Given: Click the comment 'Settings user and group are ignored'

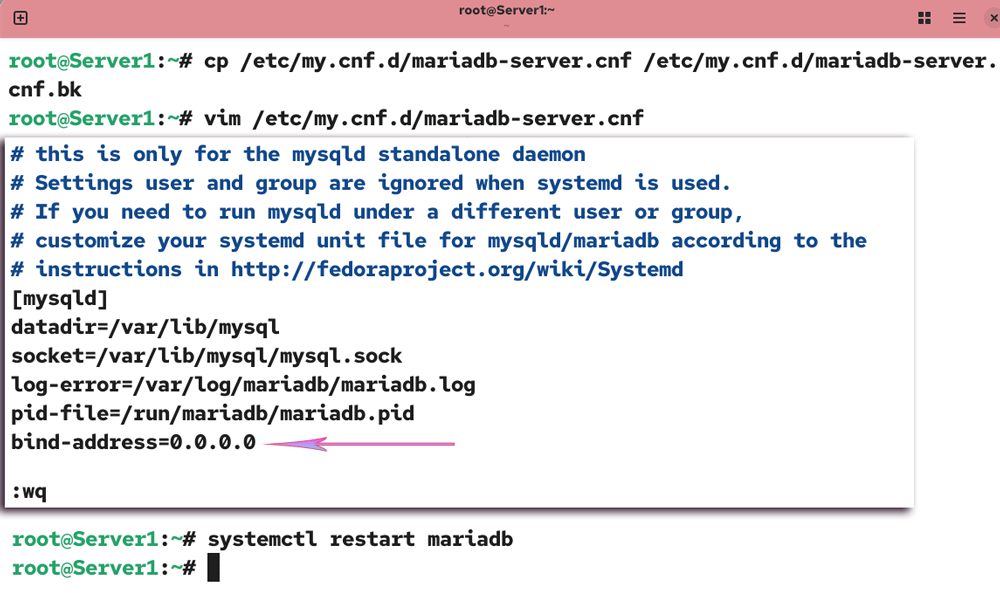Looking at the screenshot, I should pyautogui.click(x=371, y=183).
